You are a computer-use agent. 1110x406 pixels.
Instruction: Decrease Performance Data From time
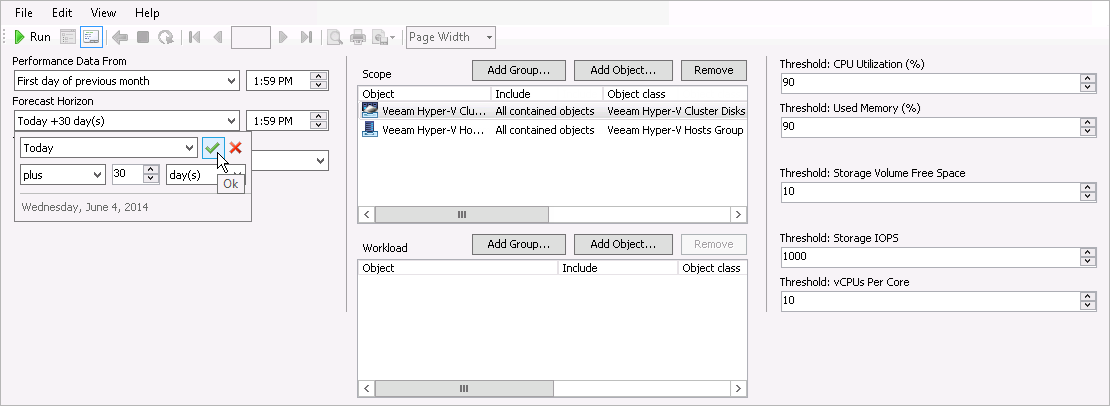319,86
